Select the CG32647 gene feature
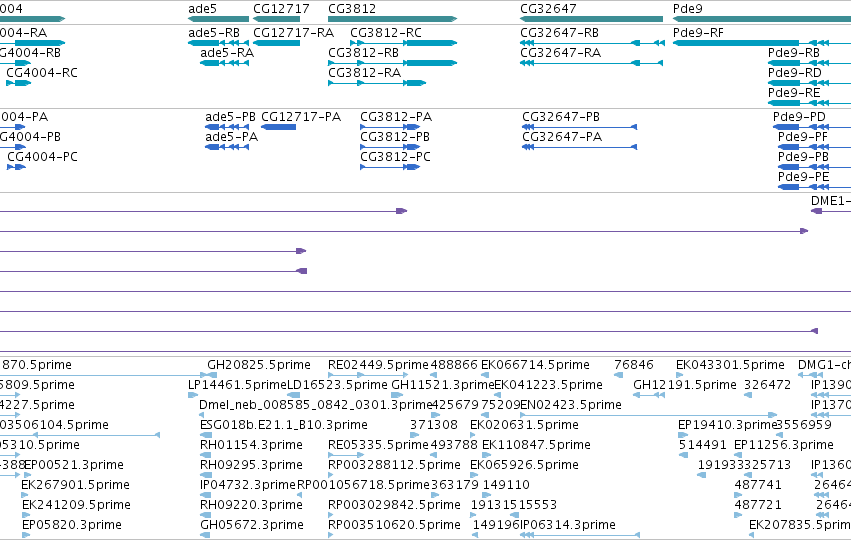Image resolution: width=851 pixels, height=540 pixels. [x=591, y=19]
